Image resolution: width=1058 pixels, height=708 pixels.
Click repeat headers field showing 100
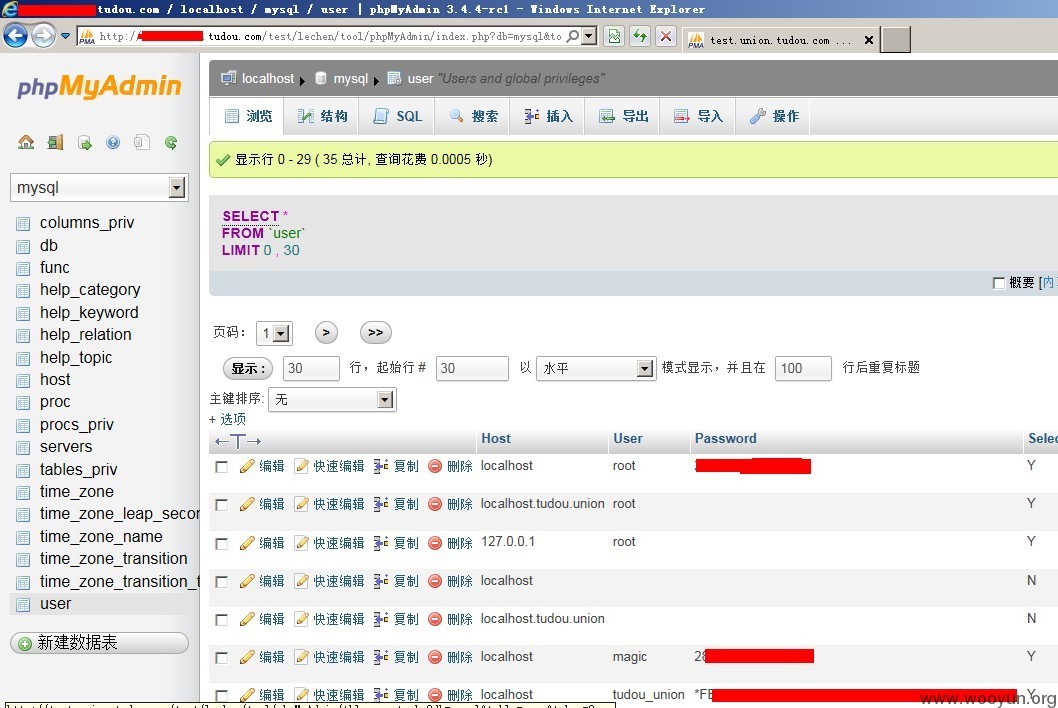[803, 369]
